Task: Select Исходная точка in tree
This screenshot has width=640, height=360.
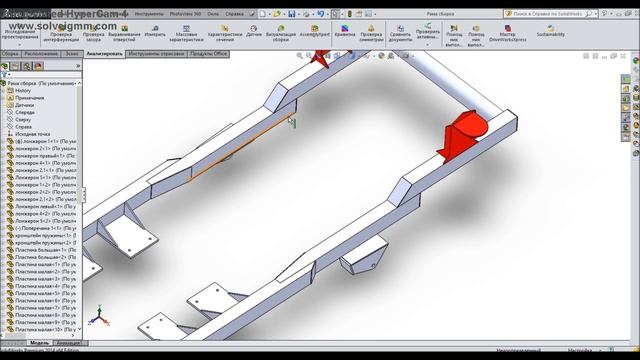Action: [32, 134]
